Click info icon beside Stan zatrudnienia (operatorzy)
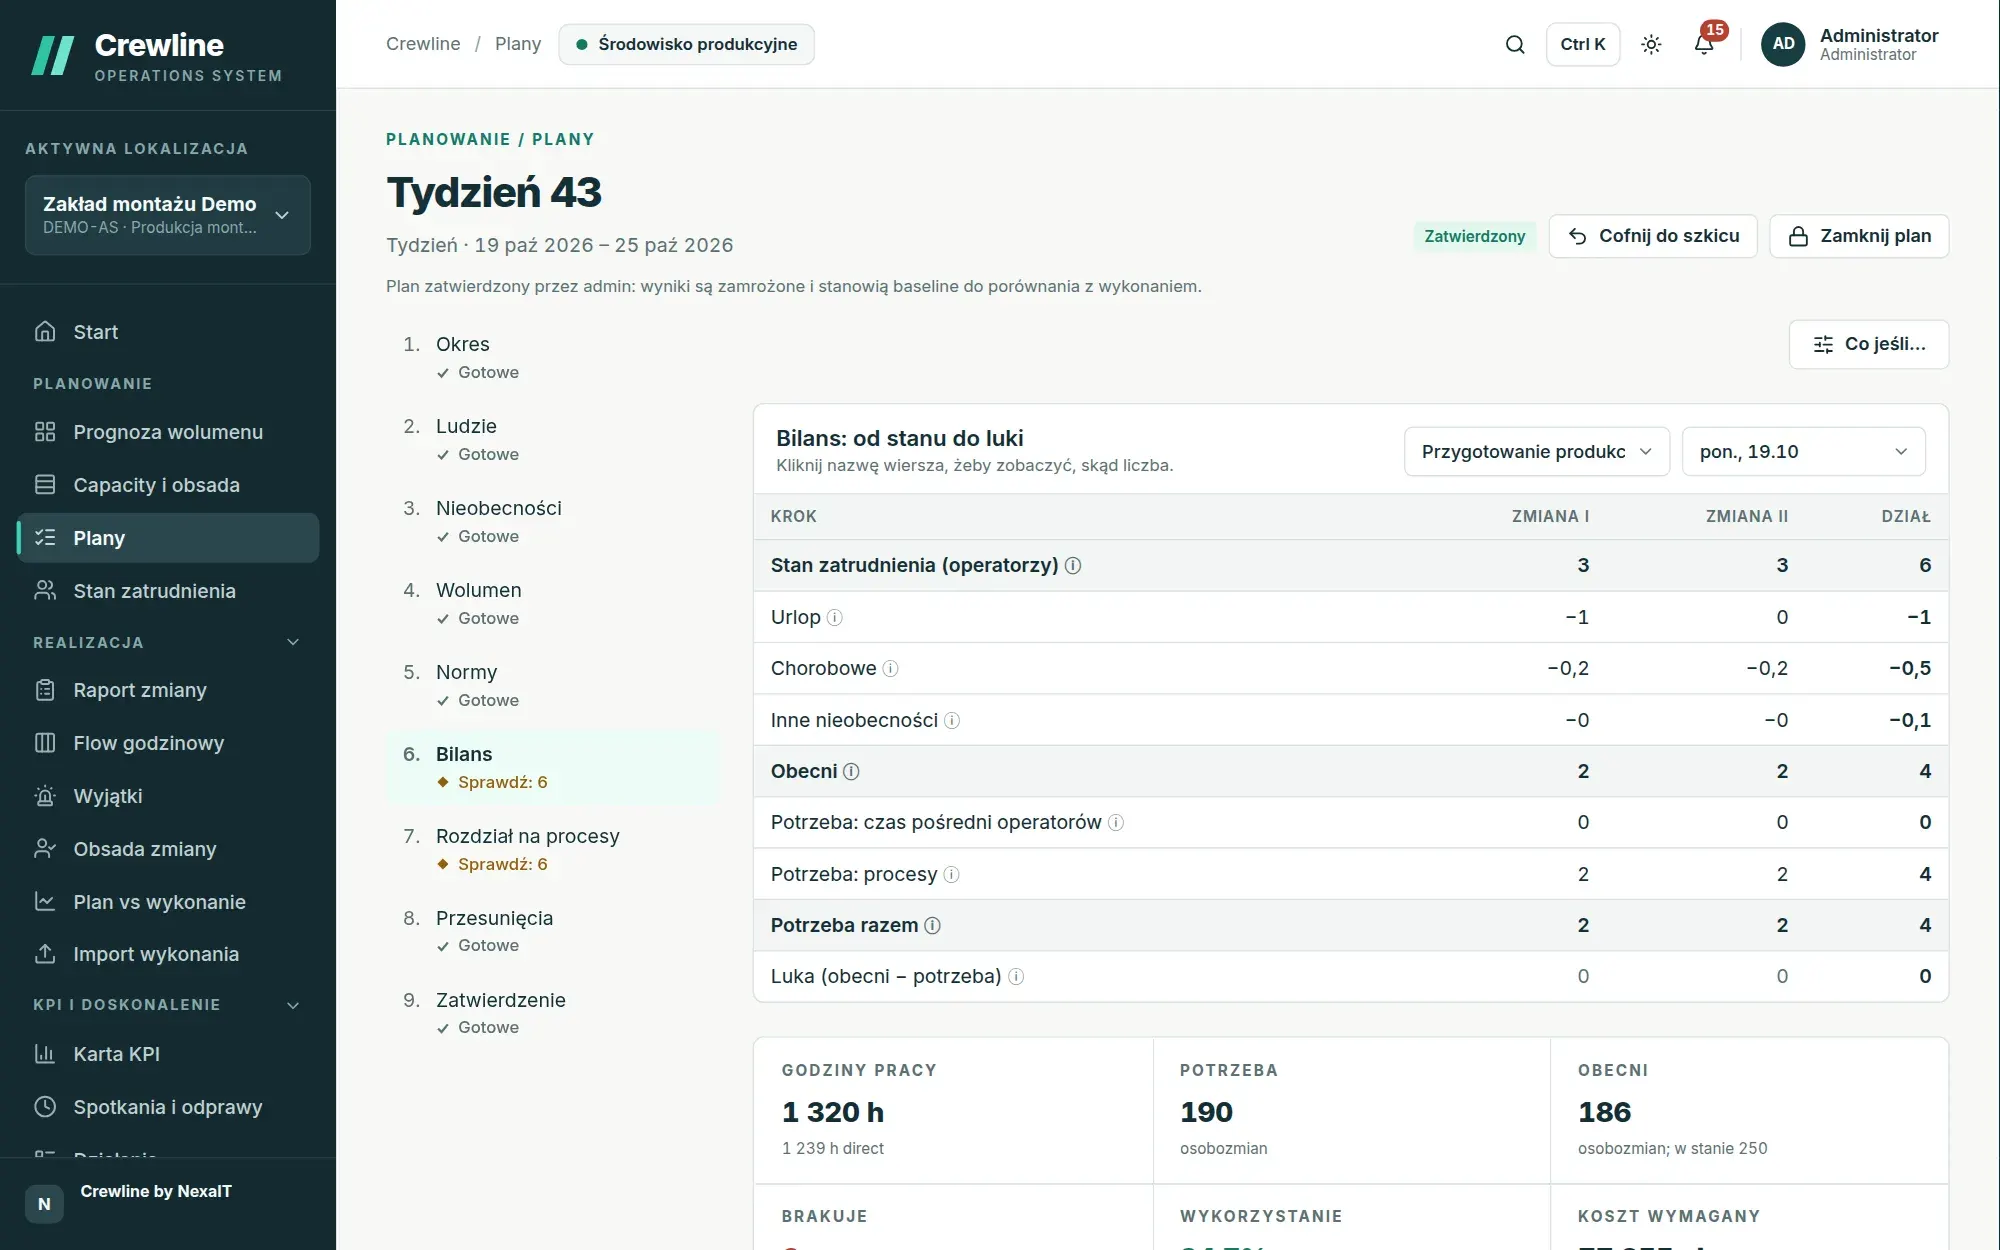The width and height of the screenshot is (2000, 1250). [1073, 566]
